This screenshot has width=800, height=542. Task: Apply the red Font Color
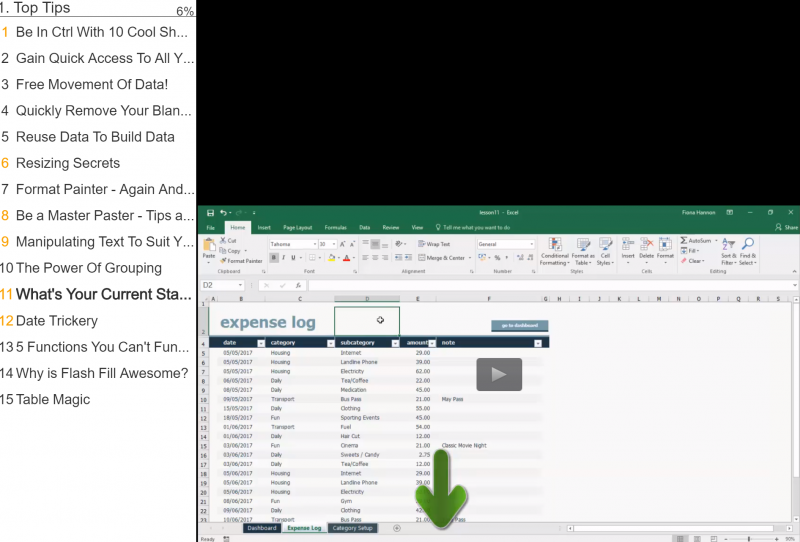(x=346, y=258)
